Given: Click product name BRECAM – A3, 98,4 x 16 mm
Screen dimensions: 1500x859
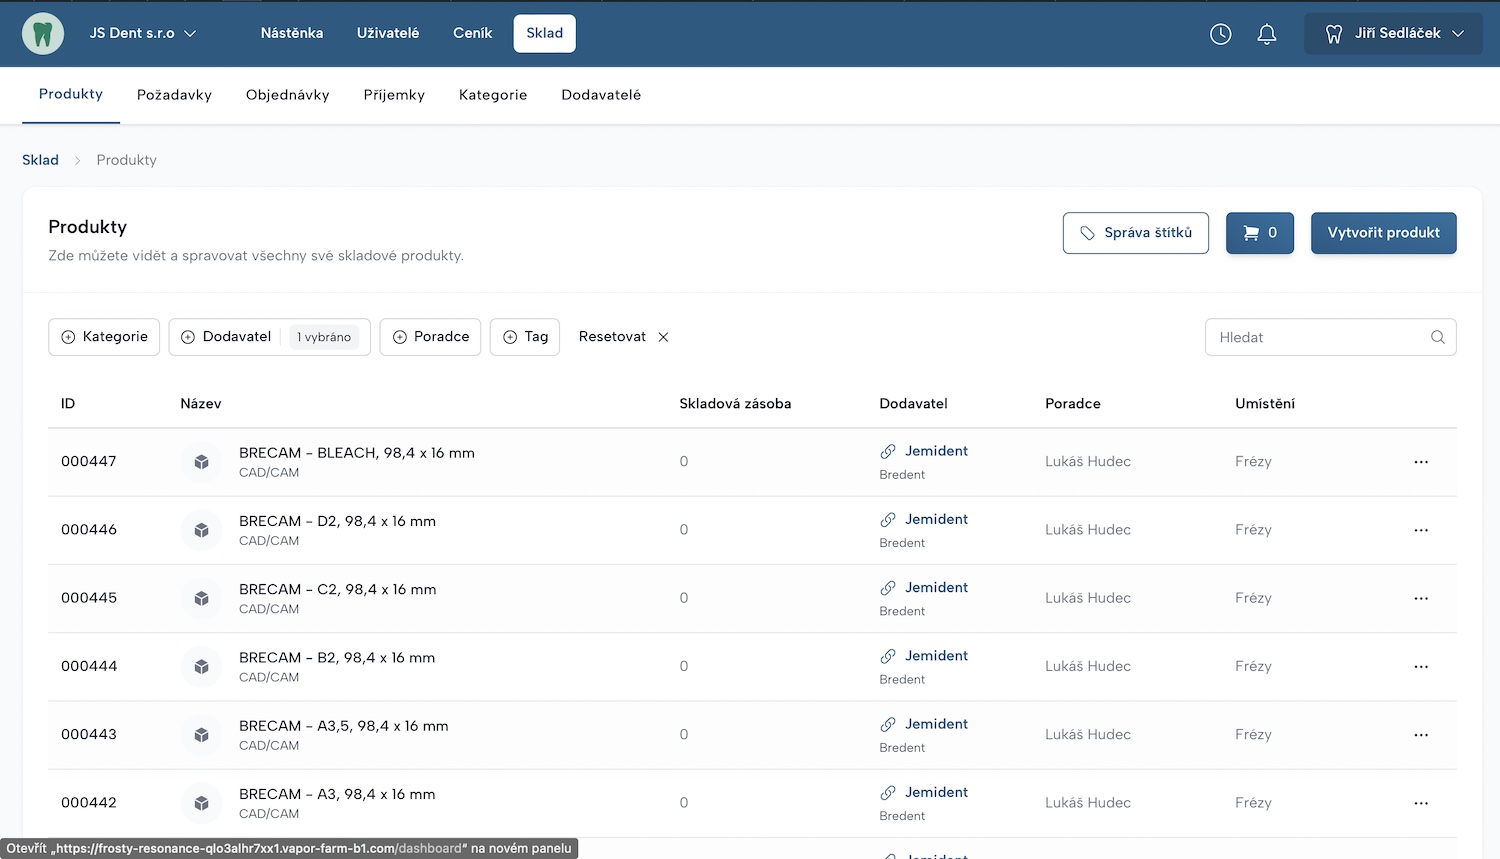Looking at the screenshot, I should (x=337, y=794).
